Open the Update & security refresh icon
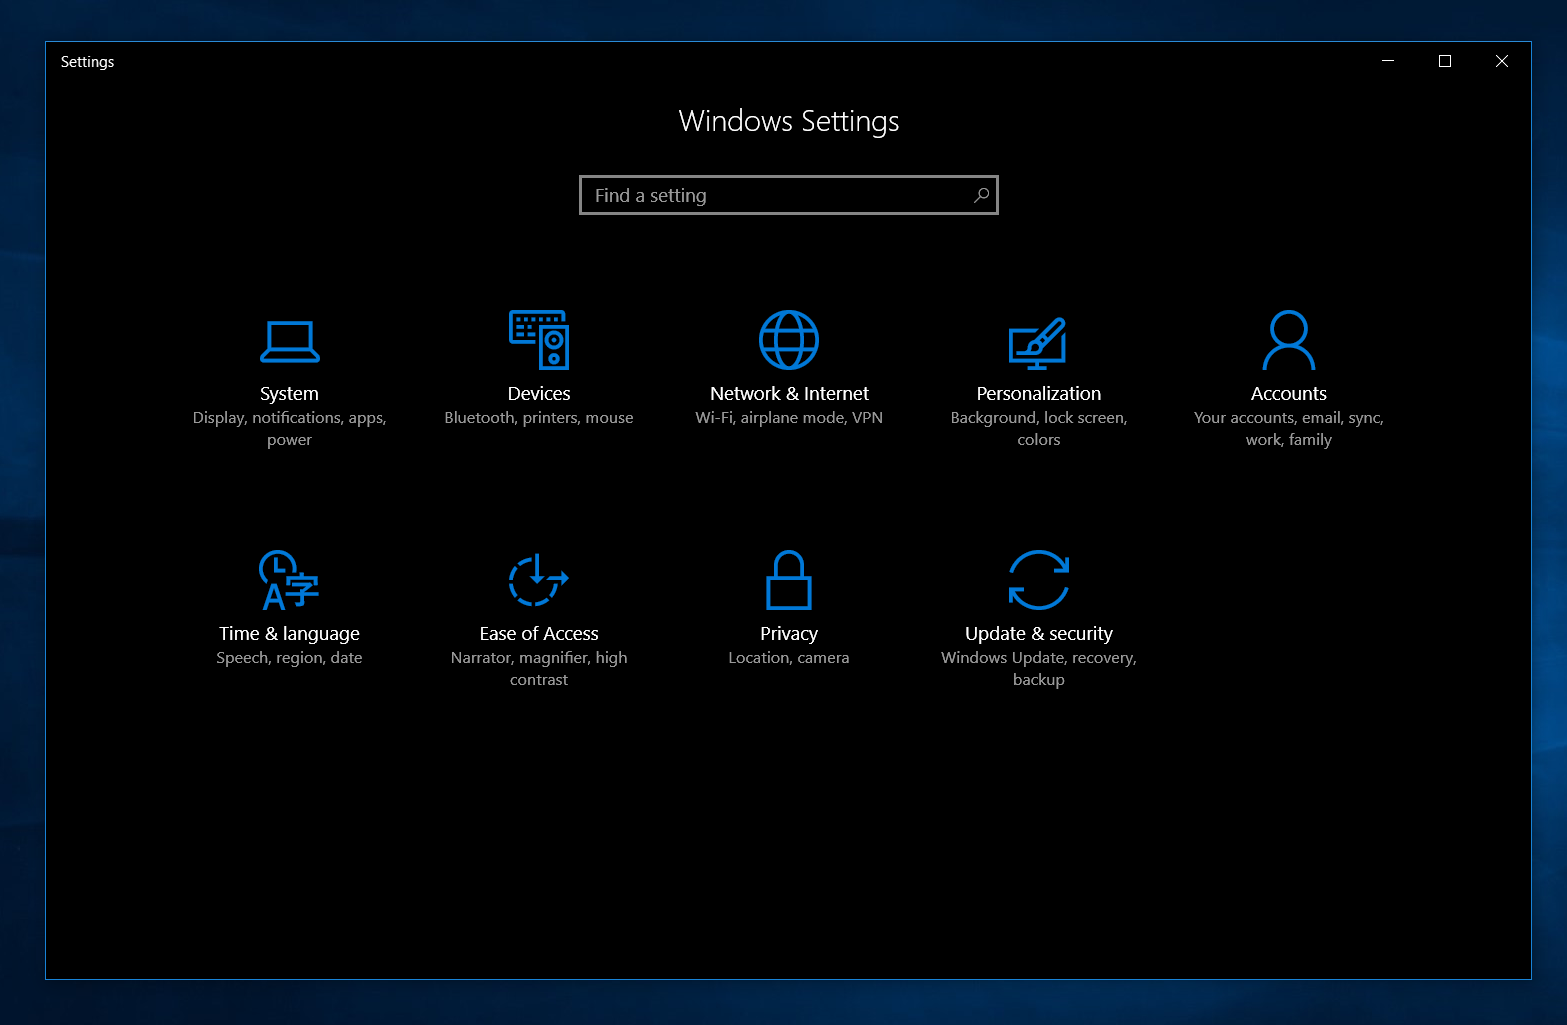This screenshot has height=1025, width=1567. (x=1039, y=580)
